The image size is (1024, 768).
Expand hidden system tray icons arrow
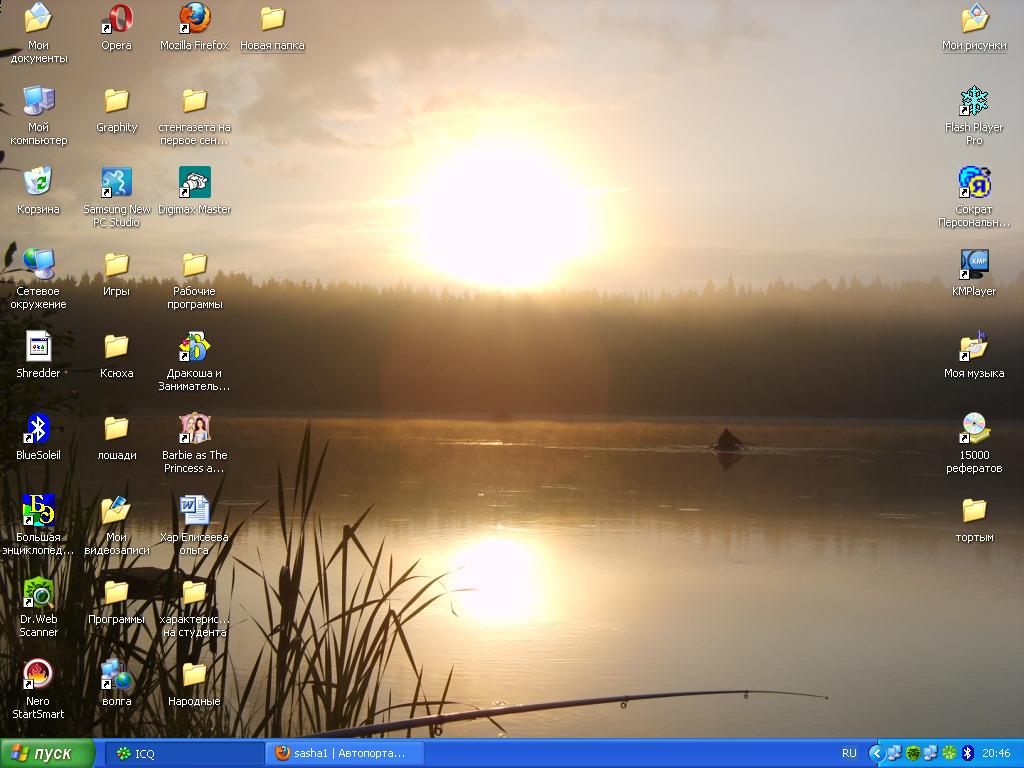[x=876, y=753]
